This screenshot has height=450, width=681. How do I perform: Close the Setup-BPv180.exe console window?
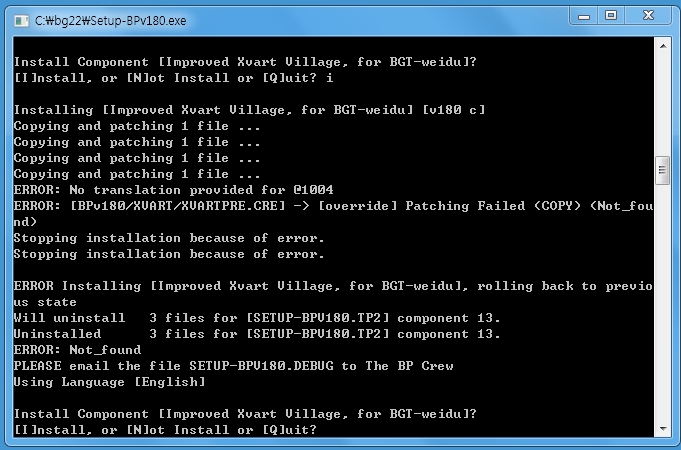click(x=648, y=17)
